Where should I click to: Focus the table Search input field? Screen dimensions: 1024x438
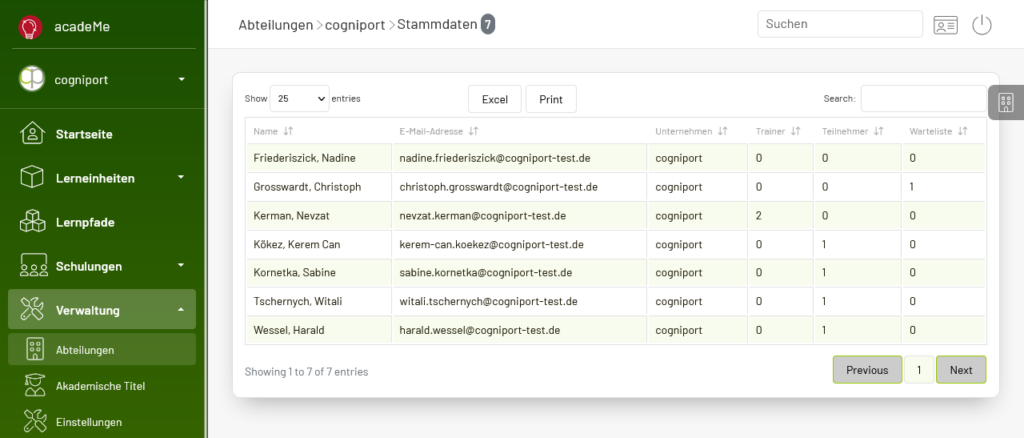click(923, 99)
